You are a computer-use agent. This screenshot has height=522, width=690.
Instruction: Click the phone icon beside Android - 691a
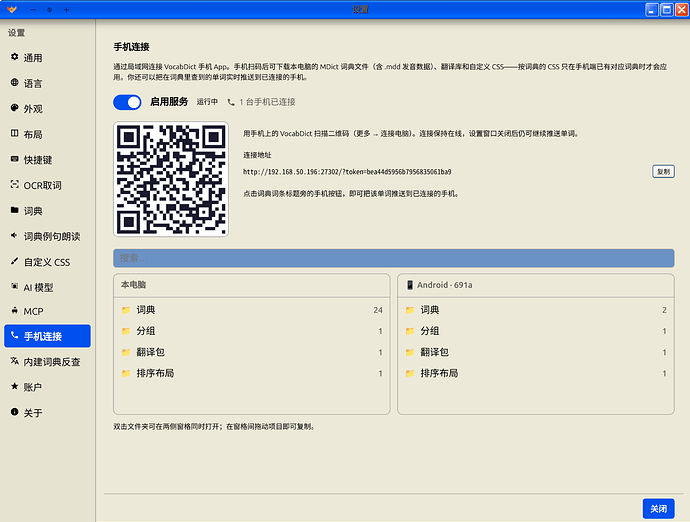(410, 285)
